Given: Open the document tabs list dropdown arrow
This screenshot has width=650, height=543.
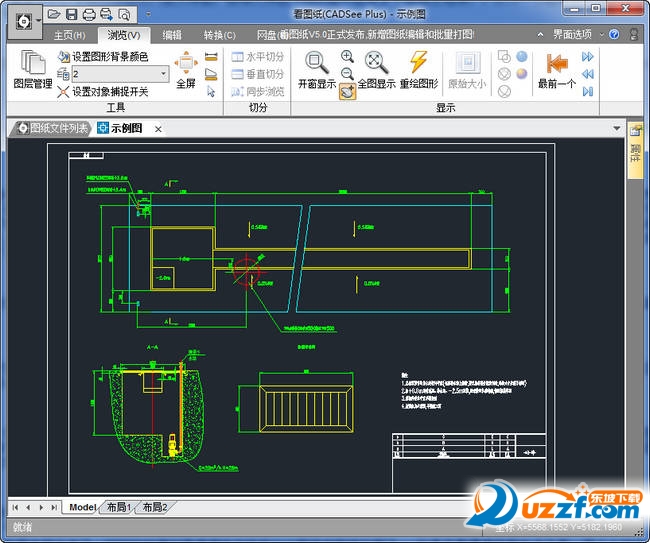Looking at the screenshot, I should click(x=616, y=128).
